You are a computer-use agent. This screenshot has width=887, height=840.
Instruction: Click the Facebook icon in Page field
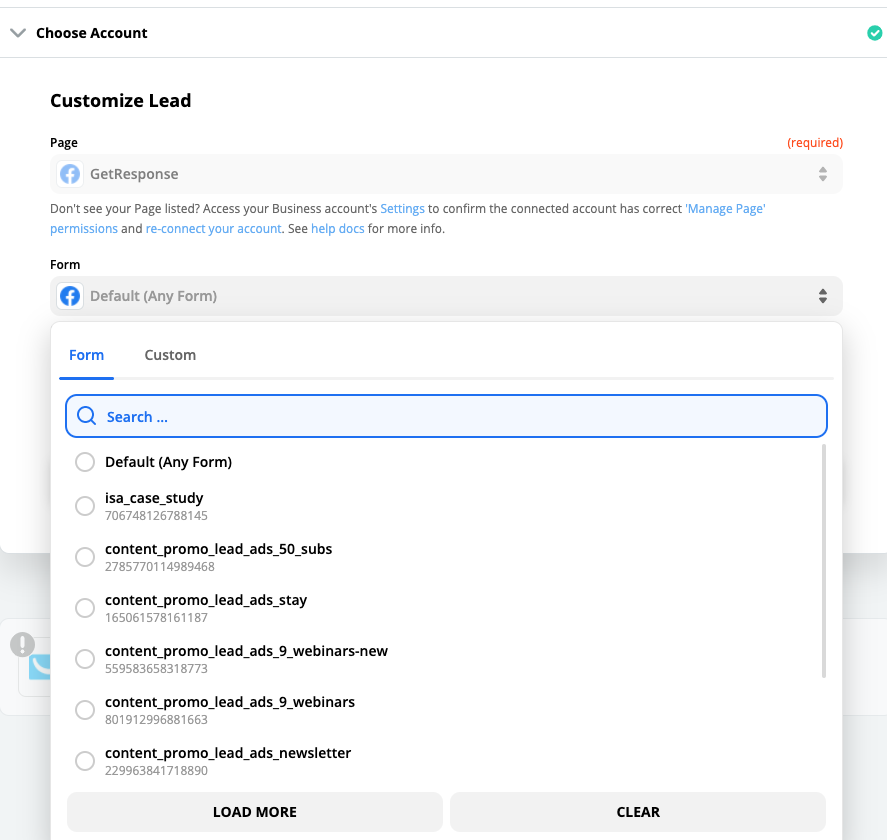pos(70,174)
